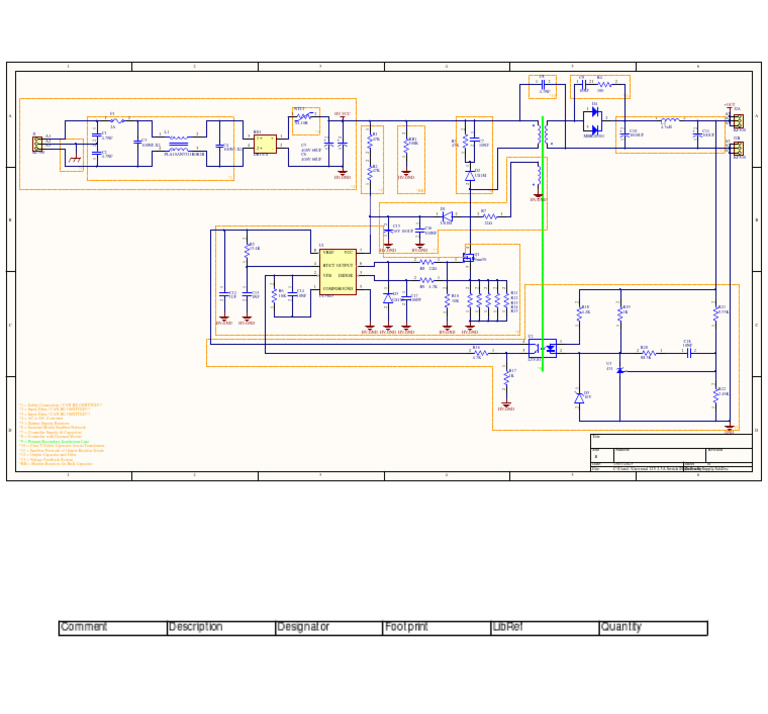Screen dimensions: 768x714
Task: Click the orange block legend notes
Action: [x=62, y=434]
